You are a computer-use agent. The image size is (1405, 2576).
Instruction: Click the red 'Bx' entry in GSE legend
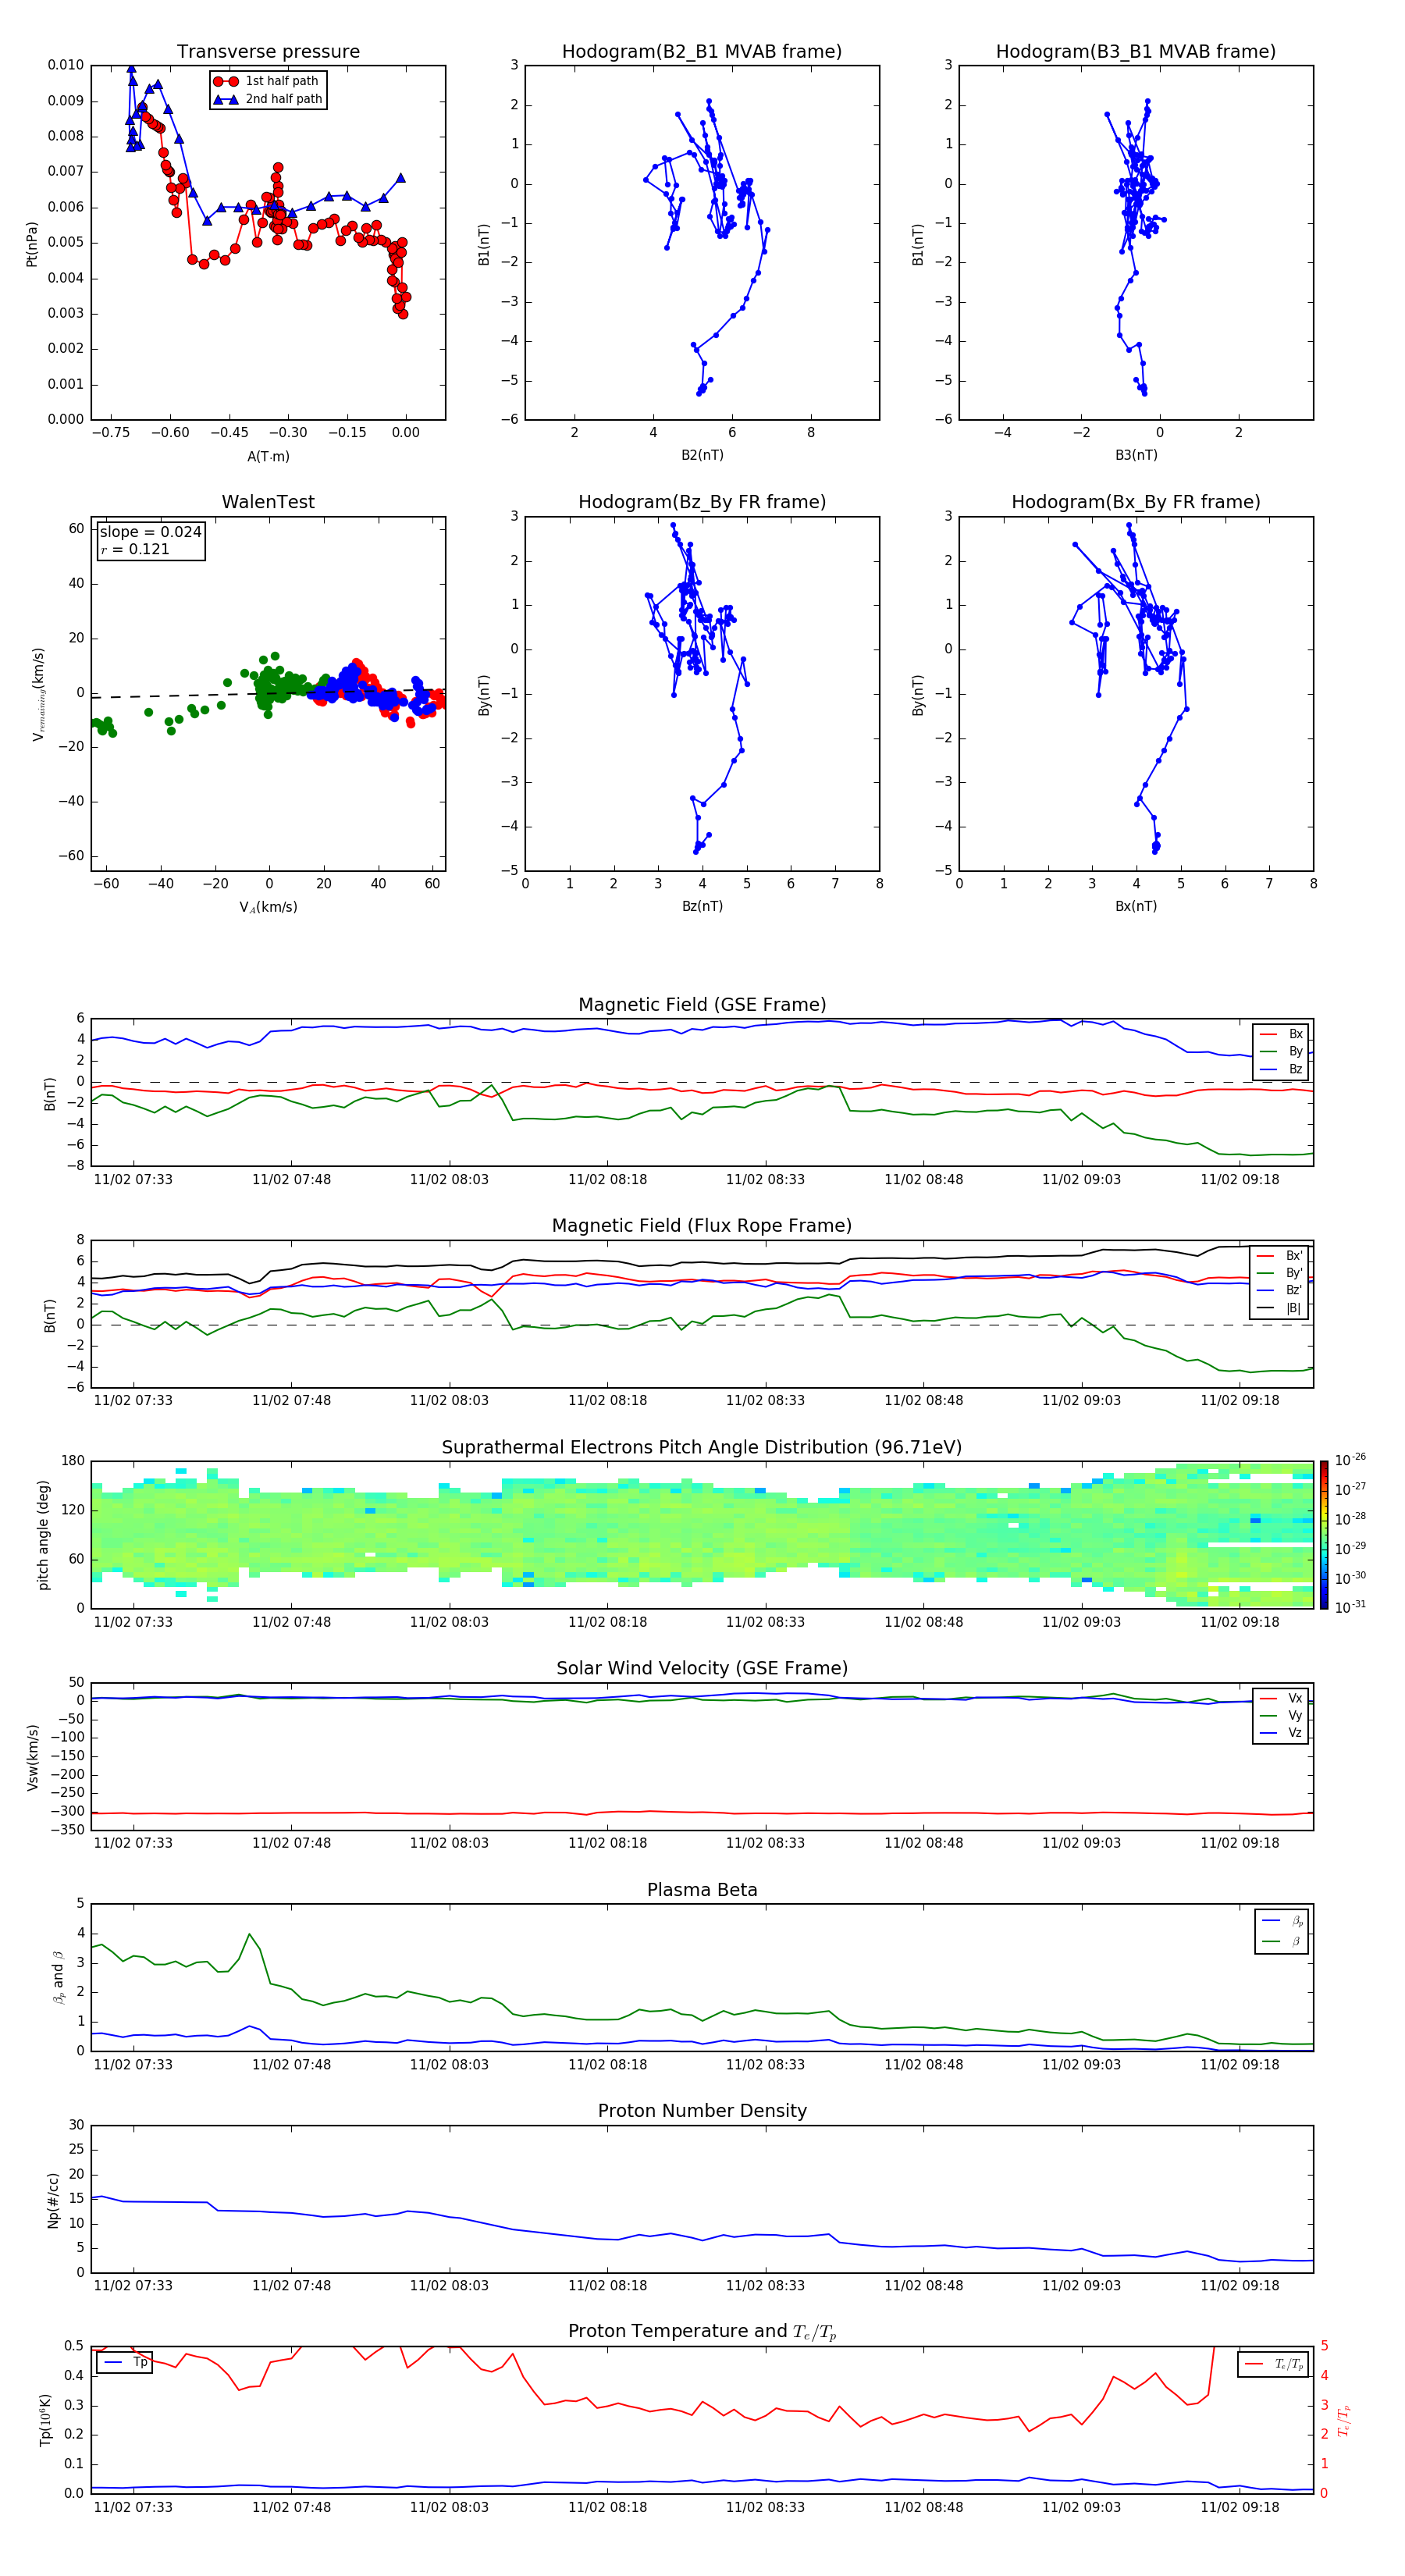(1282, 1034)
